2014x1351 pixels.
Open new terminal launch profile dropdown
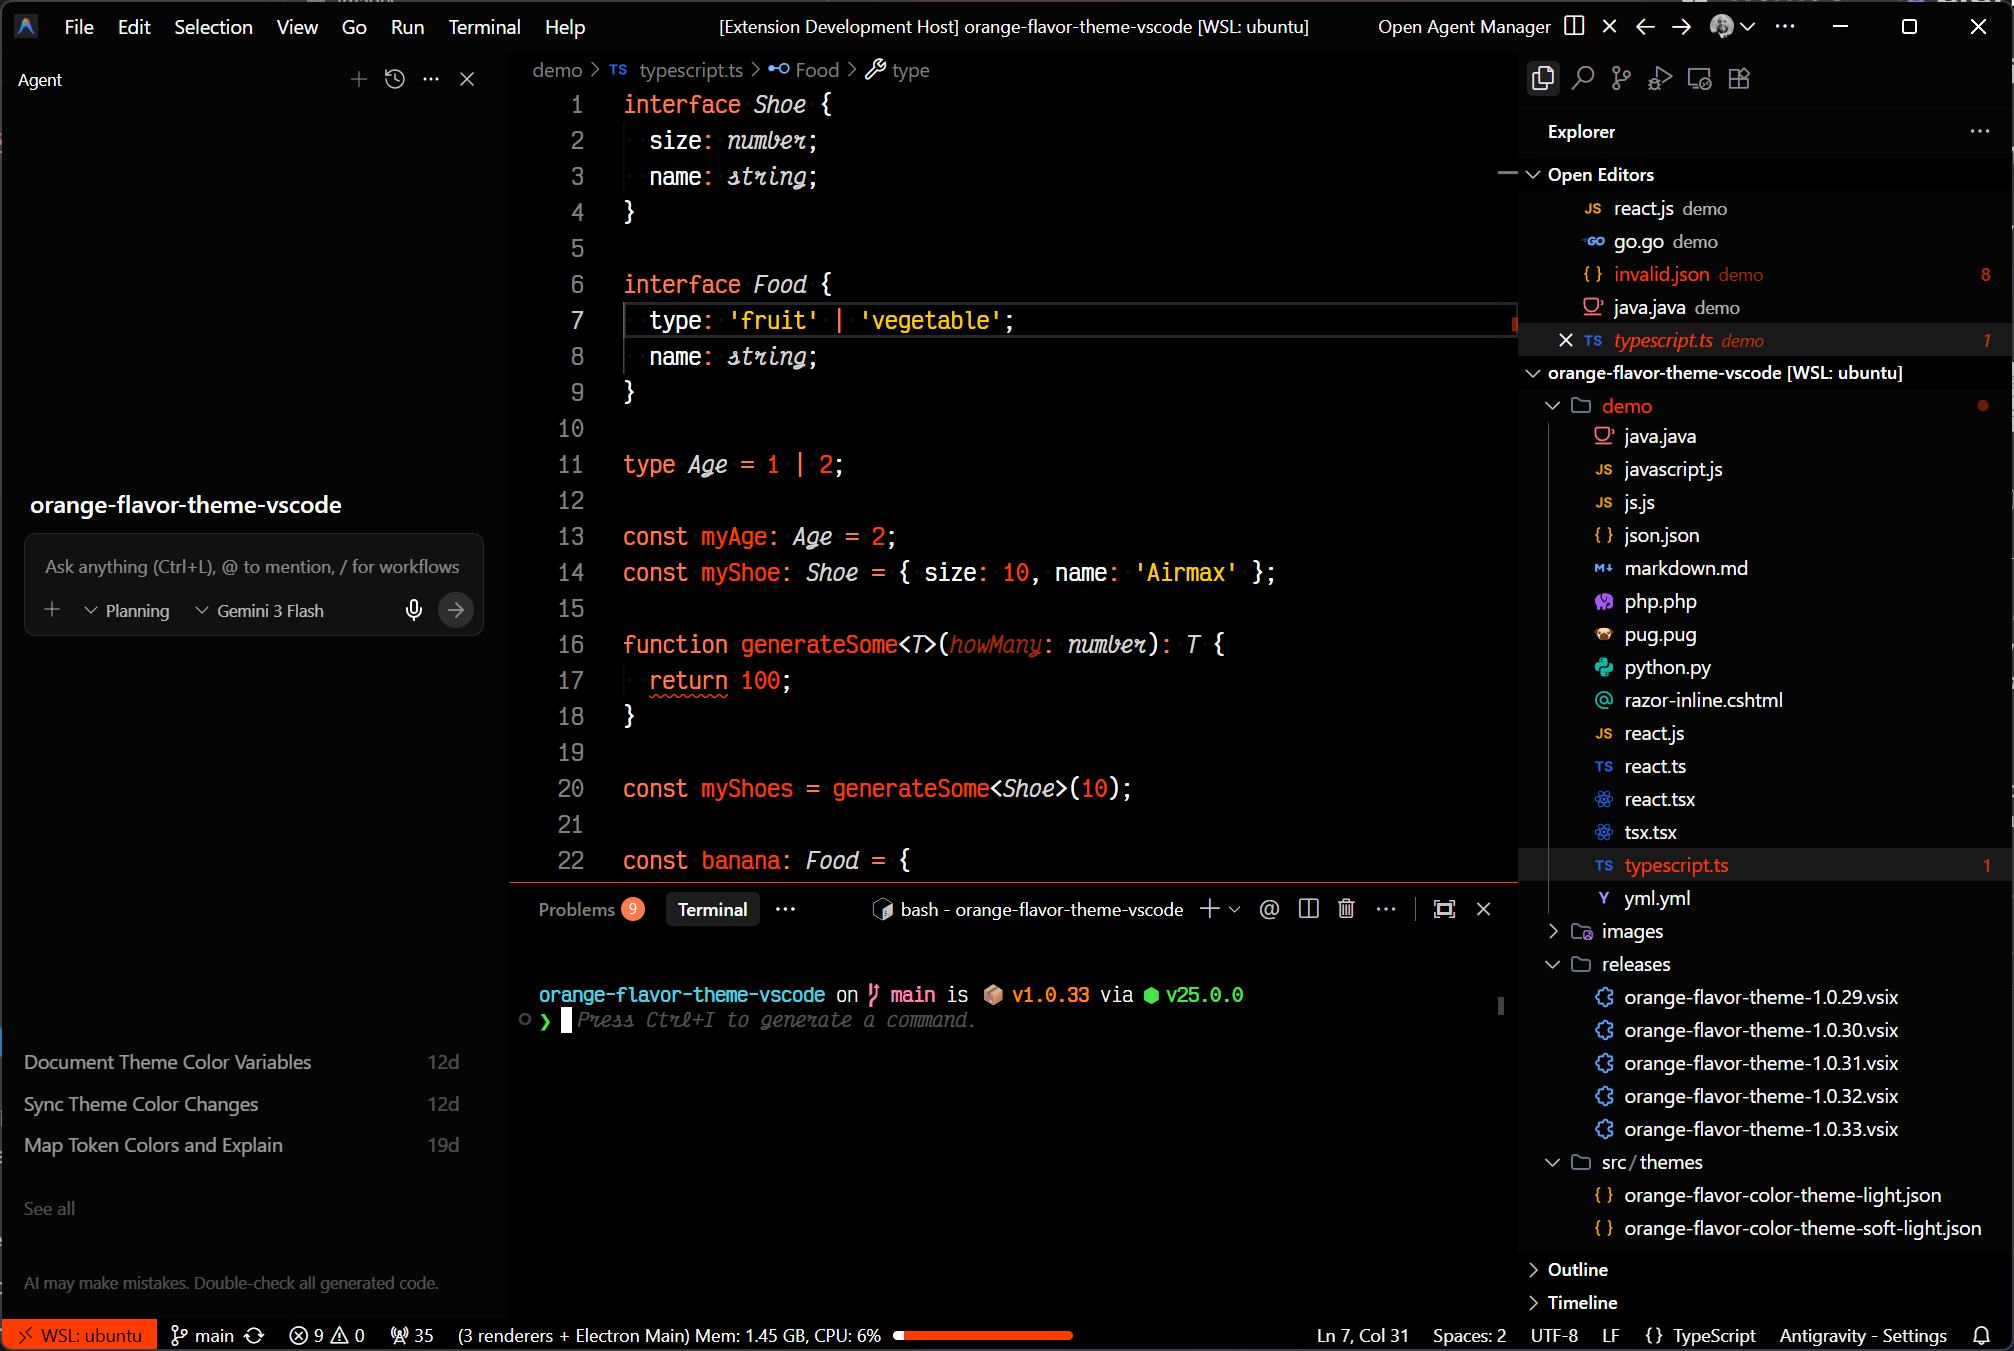[1235, 909]
